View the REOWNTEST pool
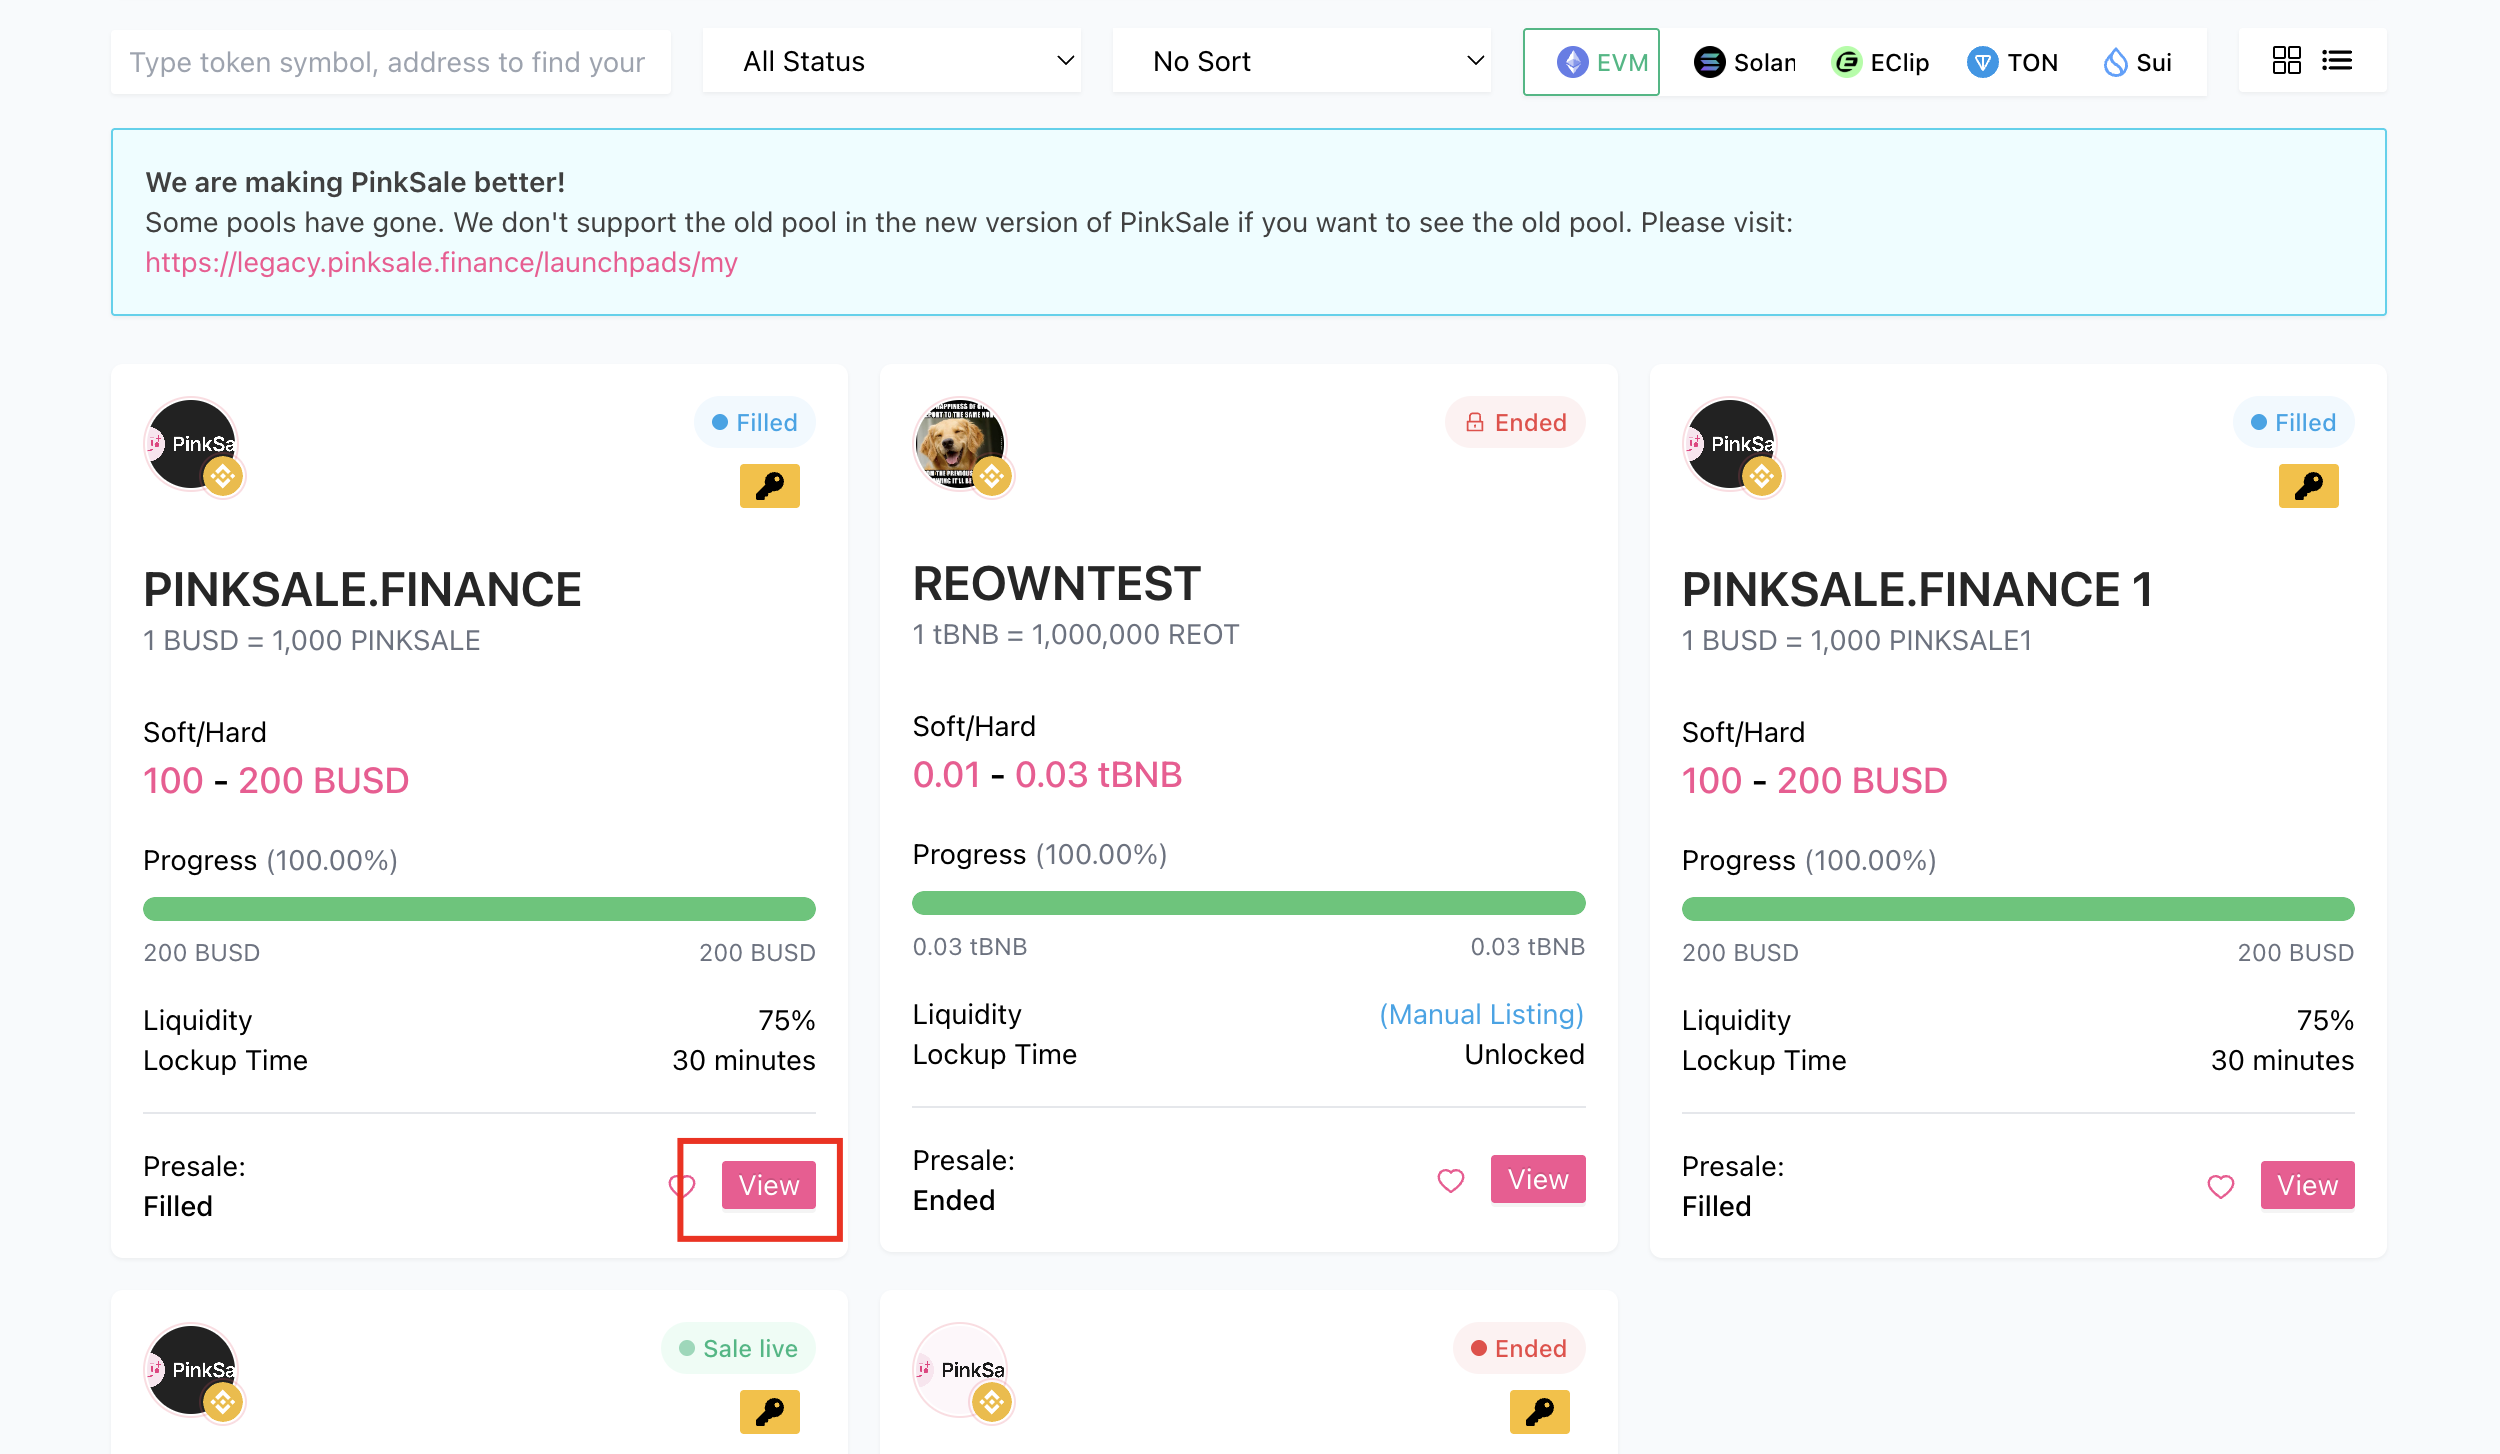The height and width of the screenshot is (1454, 2500). click(1538, 1179)
